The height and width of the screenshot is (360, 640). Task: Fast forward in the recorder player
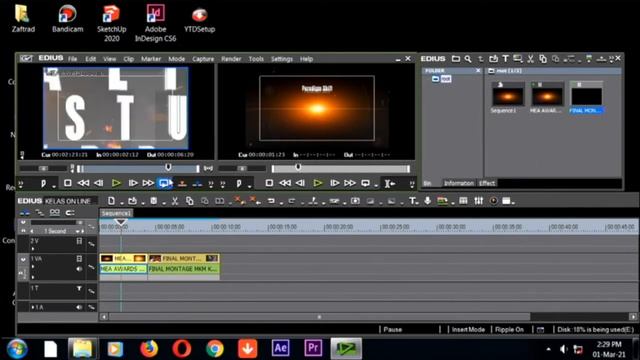coord(350,183)
